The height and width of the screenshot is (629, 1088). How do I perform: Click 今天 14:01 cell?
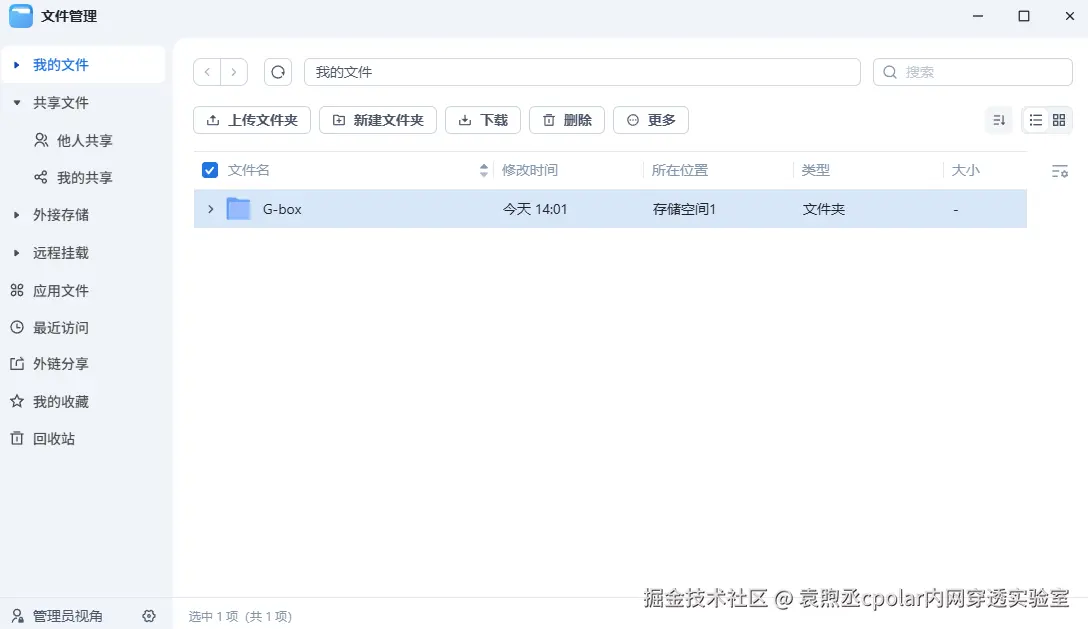[535, 209]
